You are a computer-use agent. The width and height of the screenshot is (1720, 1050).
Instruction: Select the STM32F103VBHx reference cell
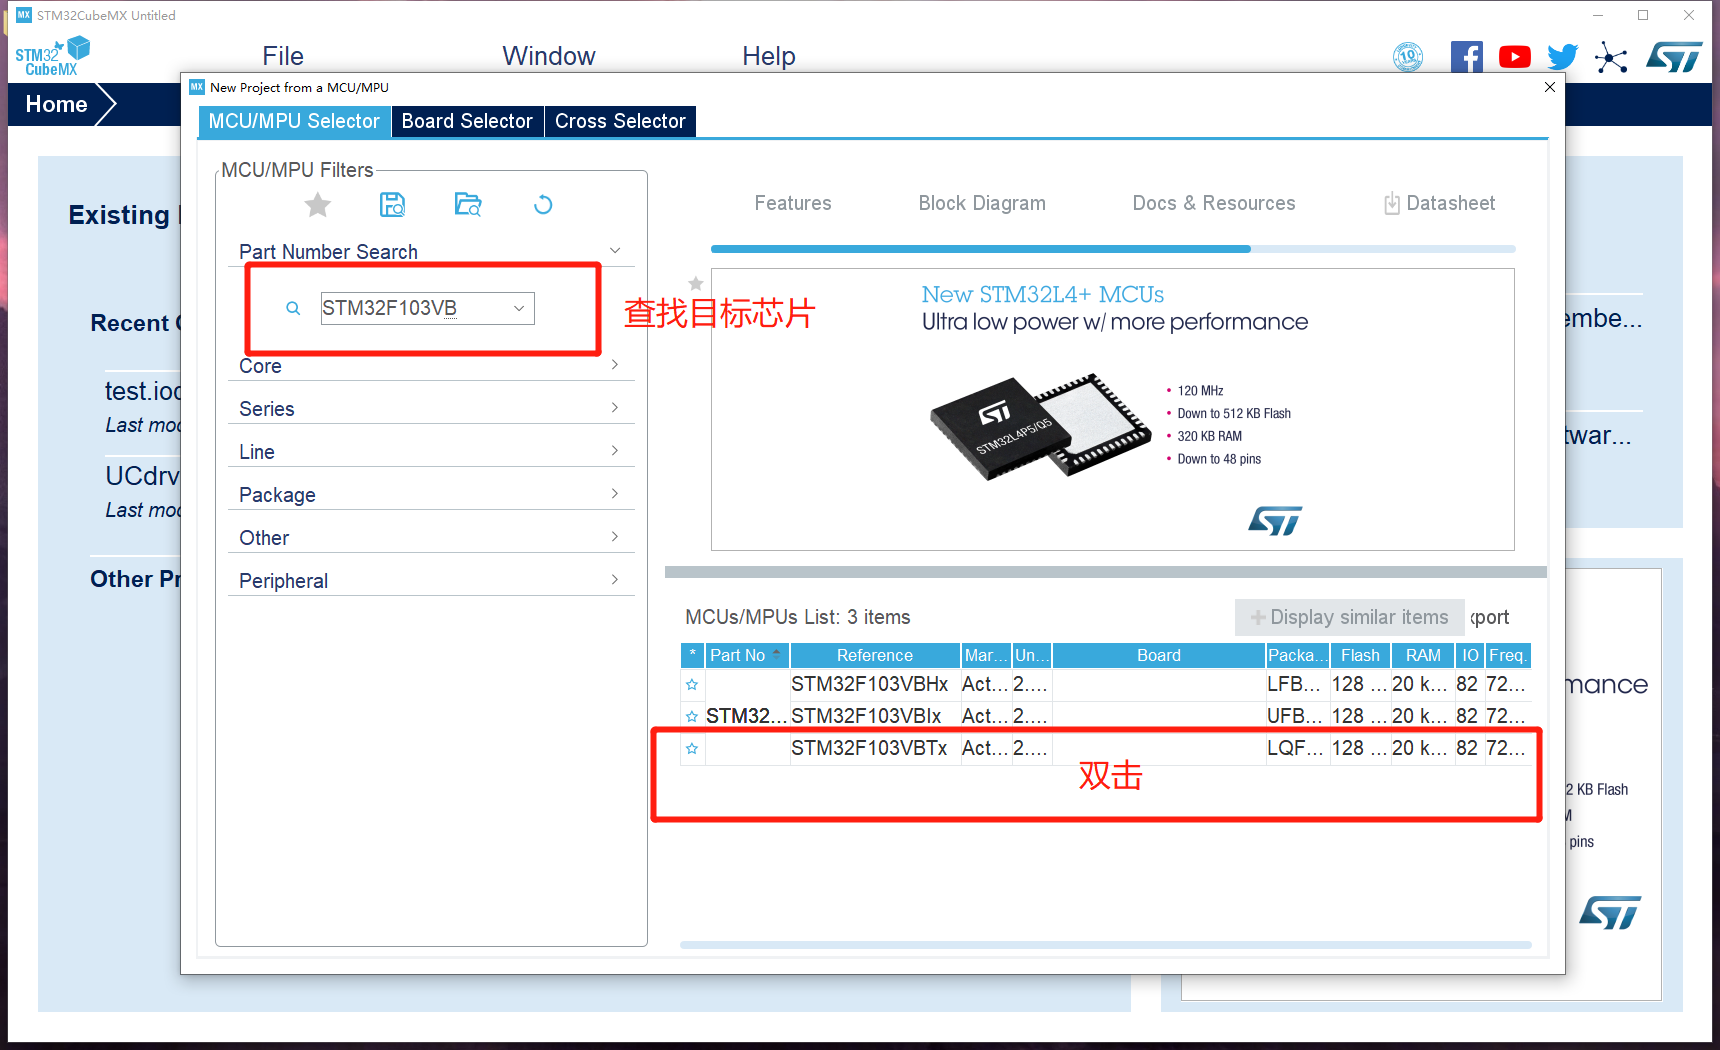point(875,685)
